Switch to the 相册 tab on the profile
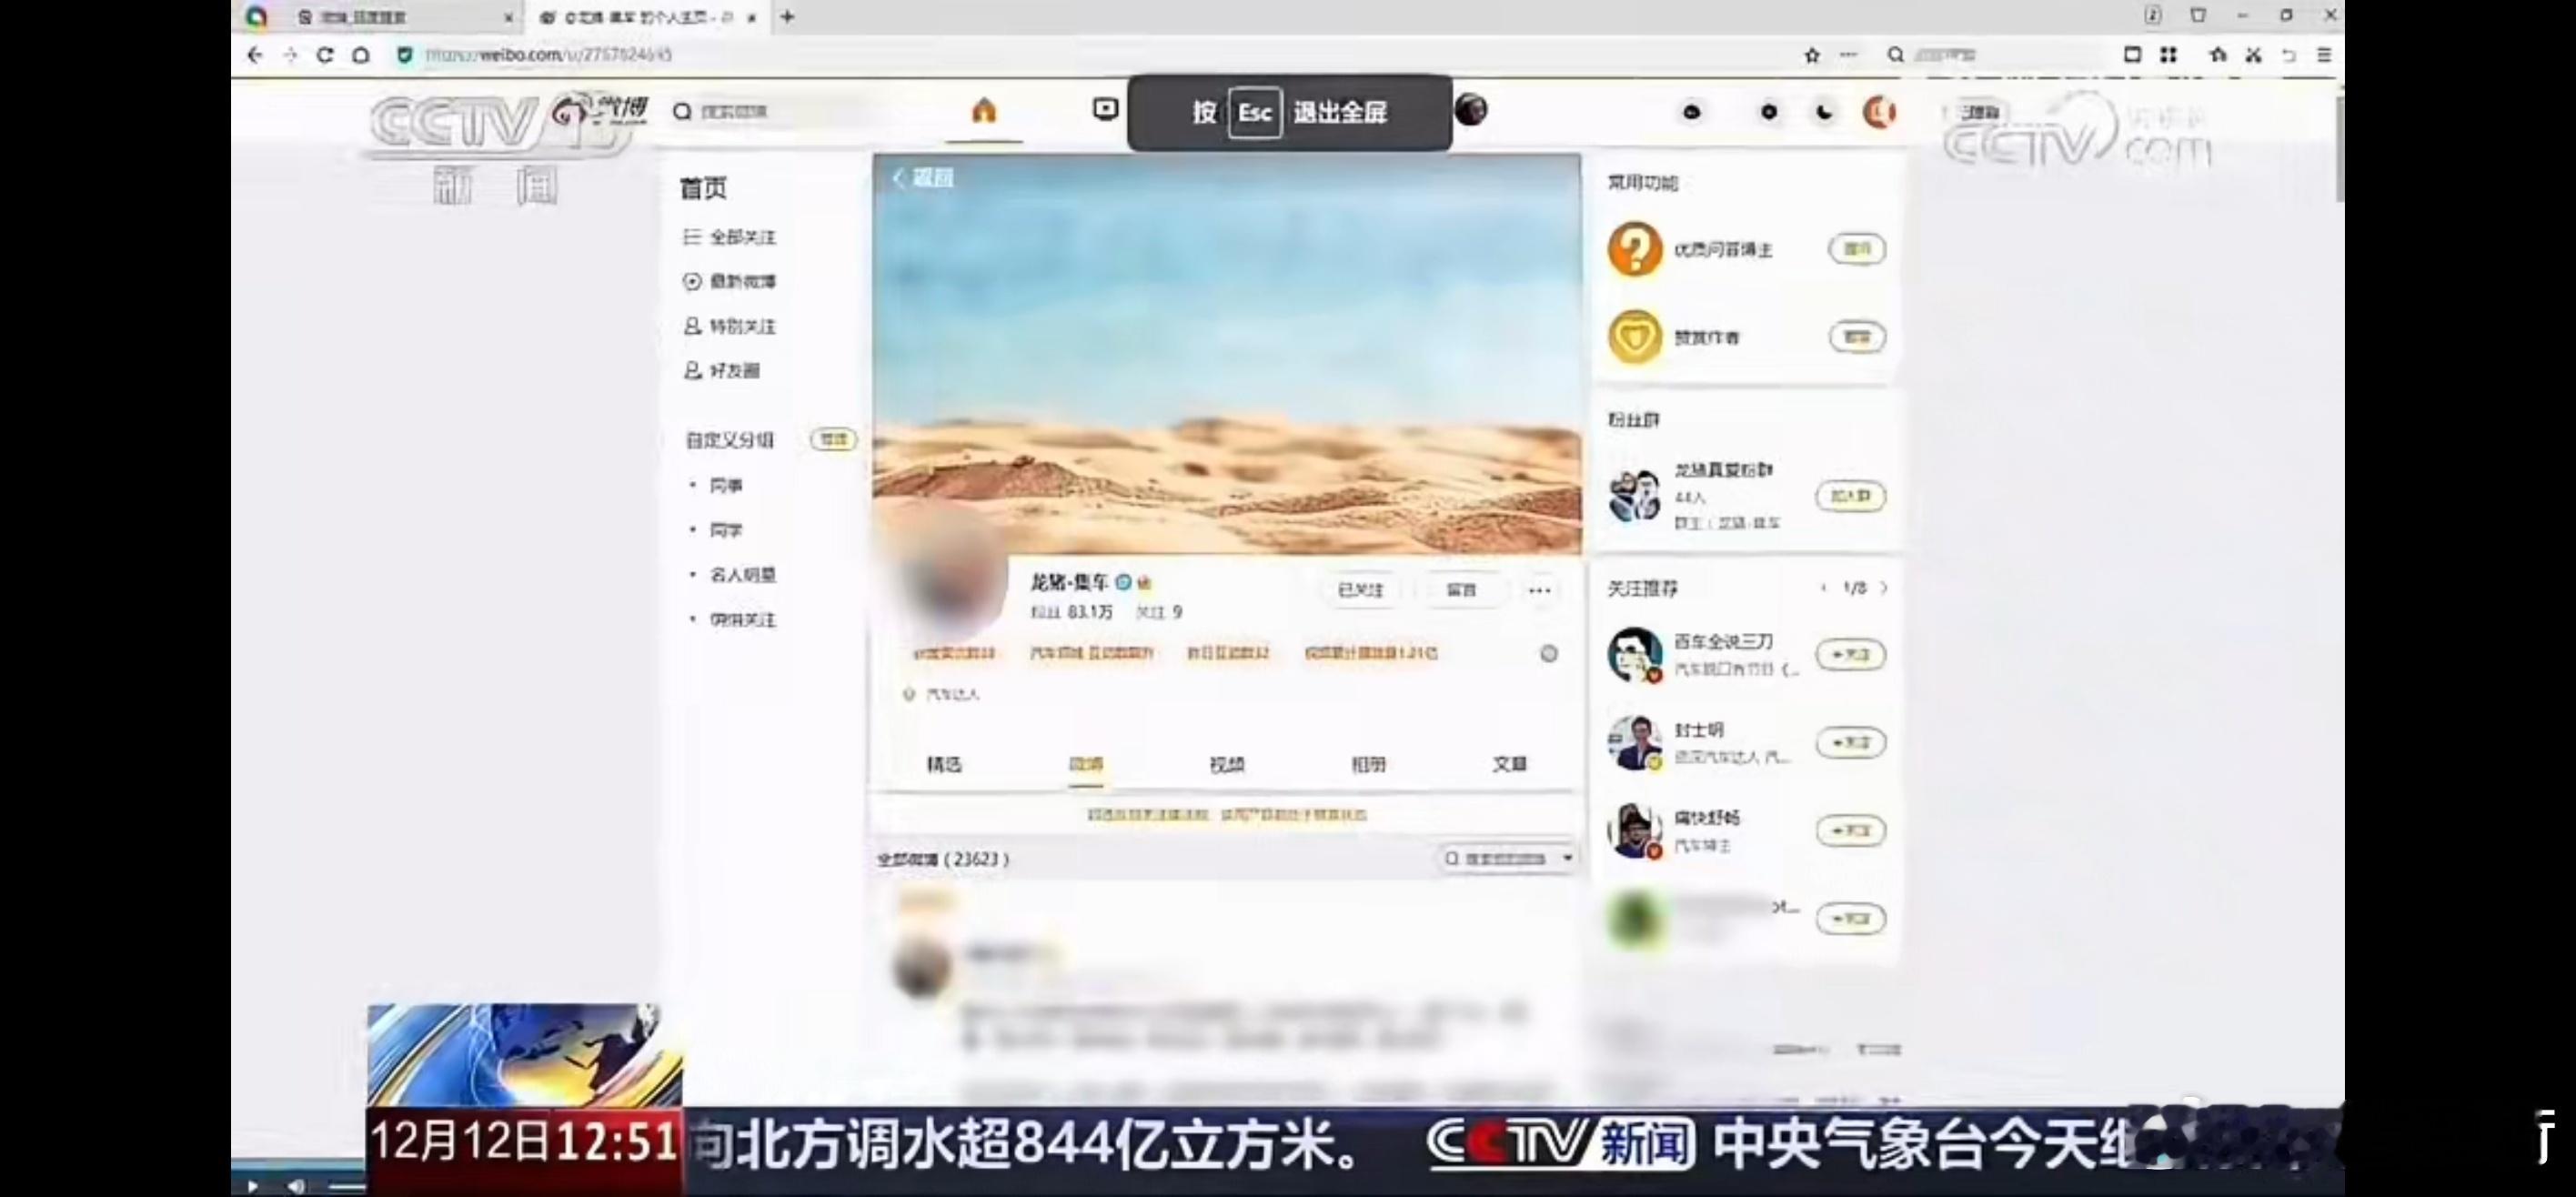This screenshot has height=1197, width=2576. point(1368,764)
